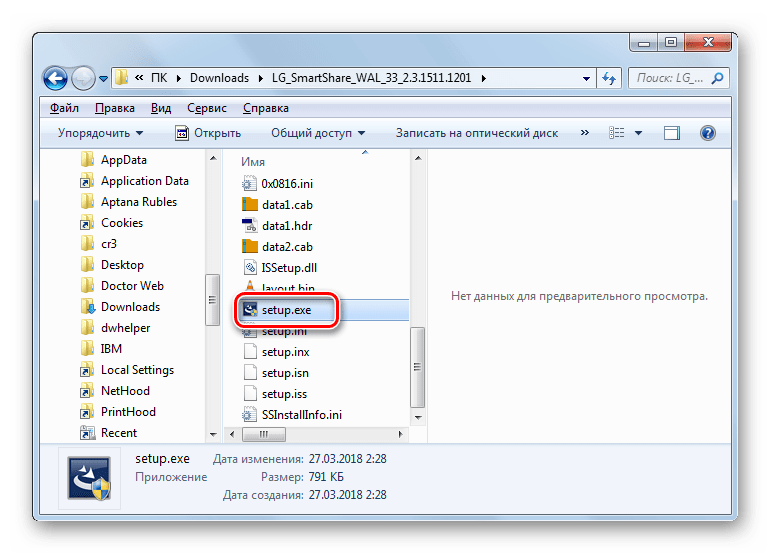The image size is (771, 554).
Task: Click the navigation tree scroll down arrow
Action: click(x=213, y=435)
